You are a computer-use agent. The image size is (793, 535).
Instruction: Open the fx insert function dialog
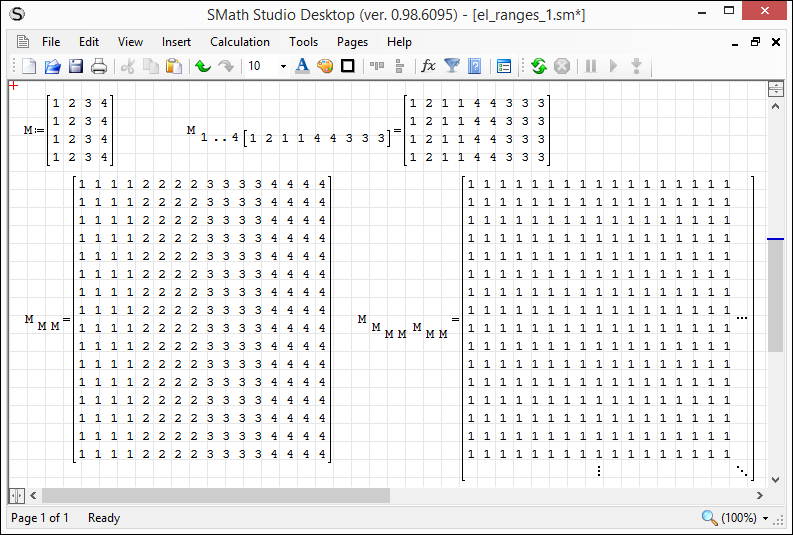[428, 66]
